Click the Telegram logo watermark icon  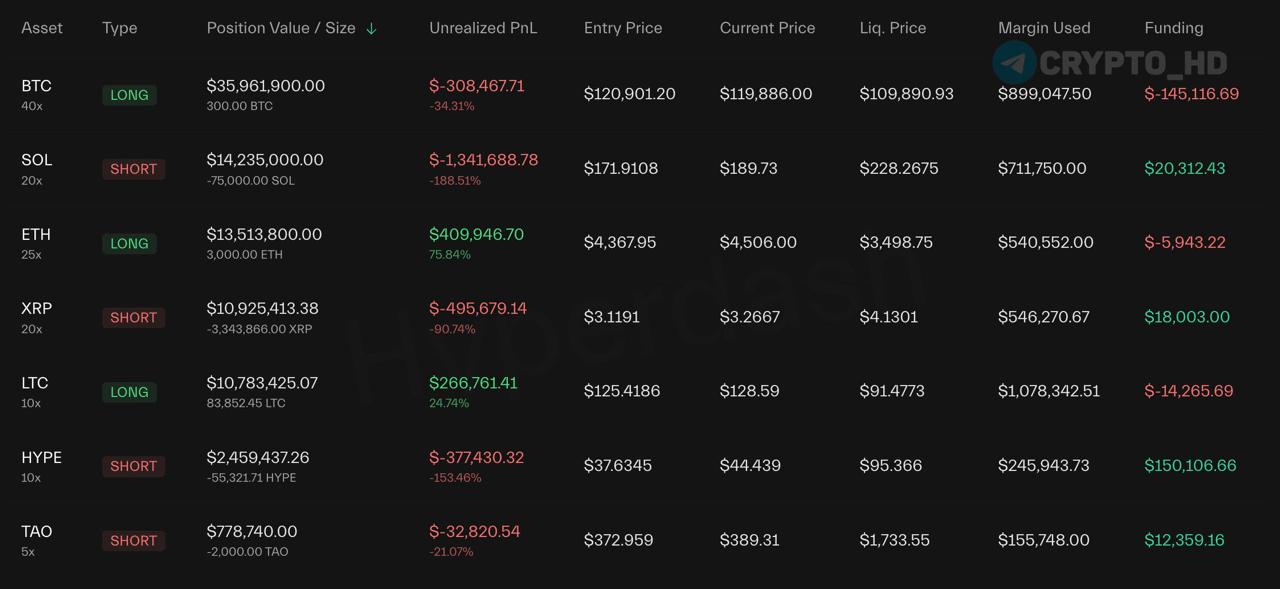(x=1014, y=62)
